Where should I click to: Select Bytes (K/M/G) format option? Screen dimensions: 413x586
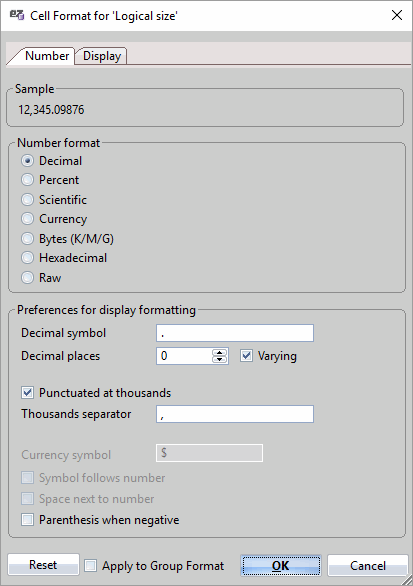pos(27,238)
